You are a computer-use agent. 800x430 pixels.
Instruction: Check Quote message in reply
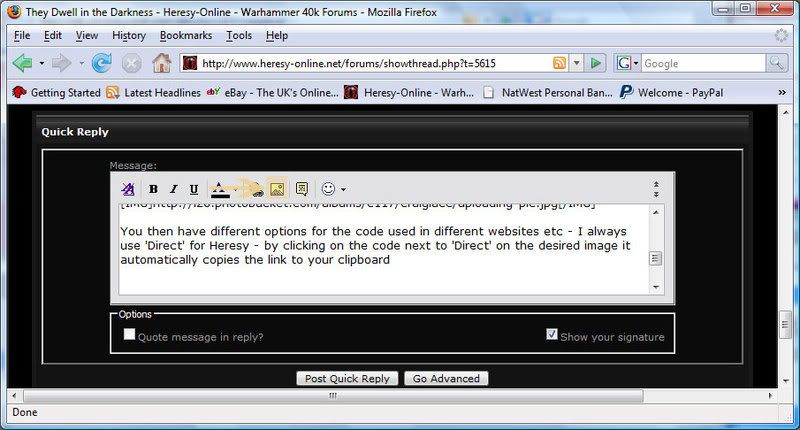pyautogui.click(x=130, y=334)
